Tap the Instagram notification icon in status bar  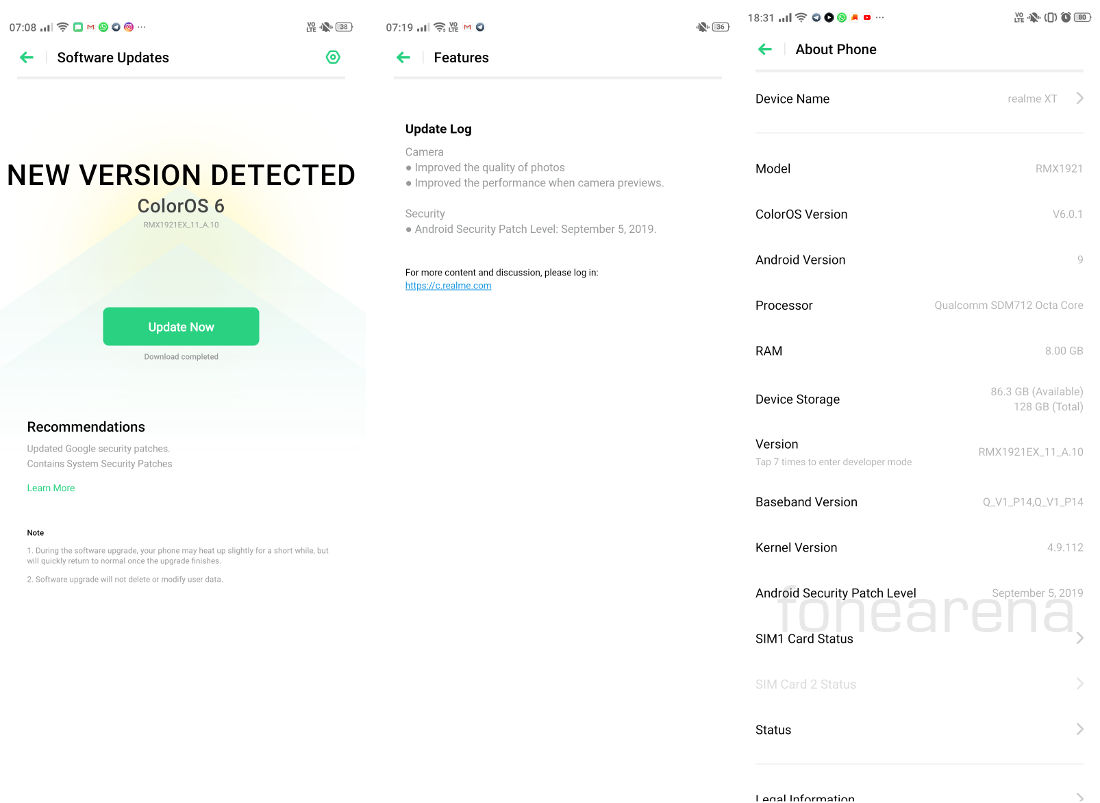pyautogui.click(x=129, y=27)
